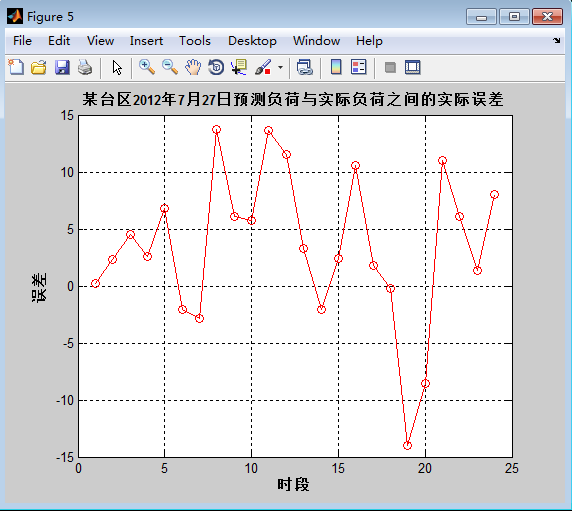Viewport: 572px width, 511px height.
Task: Print the figure with the printer icon
Action: [x=85, y=67]
